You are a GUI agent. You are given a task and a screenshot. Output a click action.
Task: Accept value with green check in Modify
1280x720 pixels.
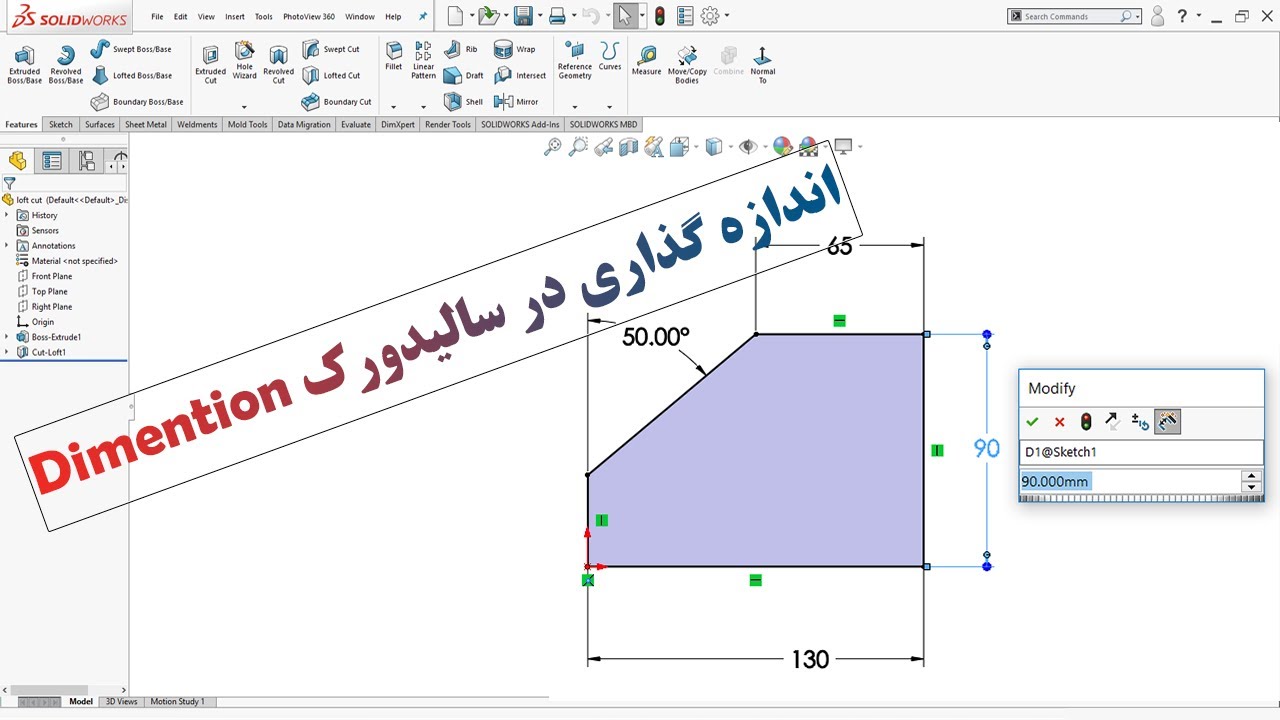click(x=1032, y=422)
